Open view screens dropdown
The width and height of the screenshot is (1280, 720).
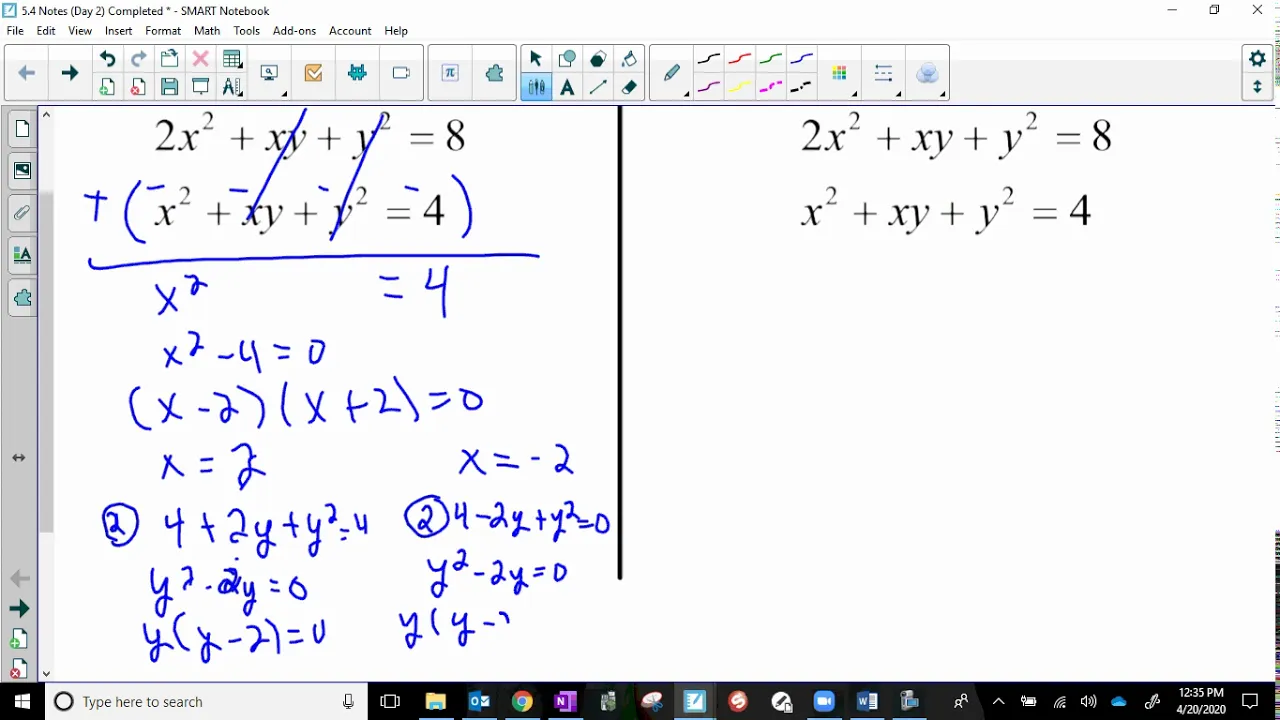(x=270, y=73)
